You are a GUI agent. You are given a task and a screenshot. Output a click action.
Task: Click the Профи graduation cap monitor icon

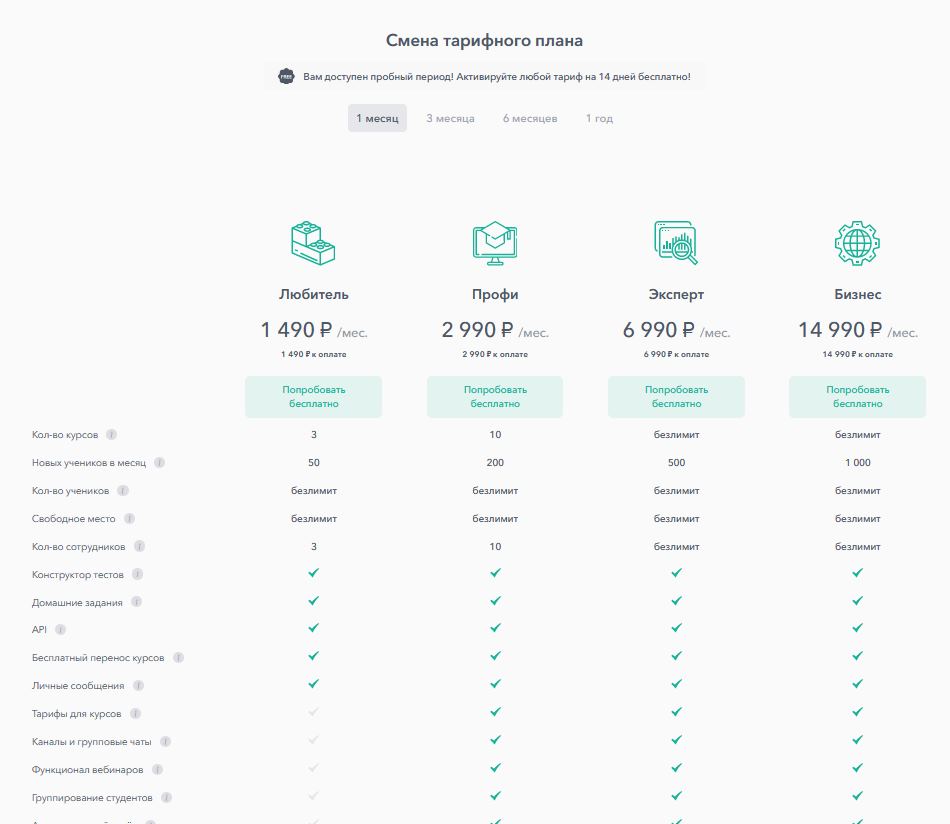[495, 243]
